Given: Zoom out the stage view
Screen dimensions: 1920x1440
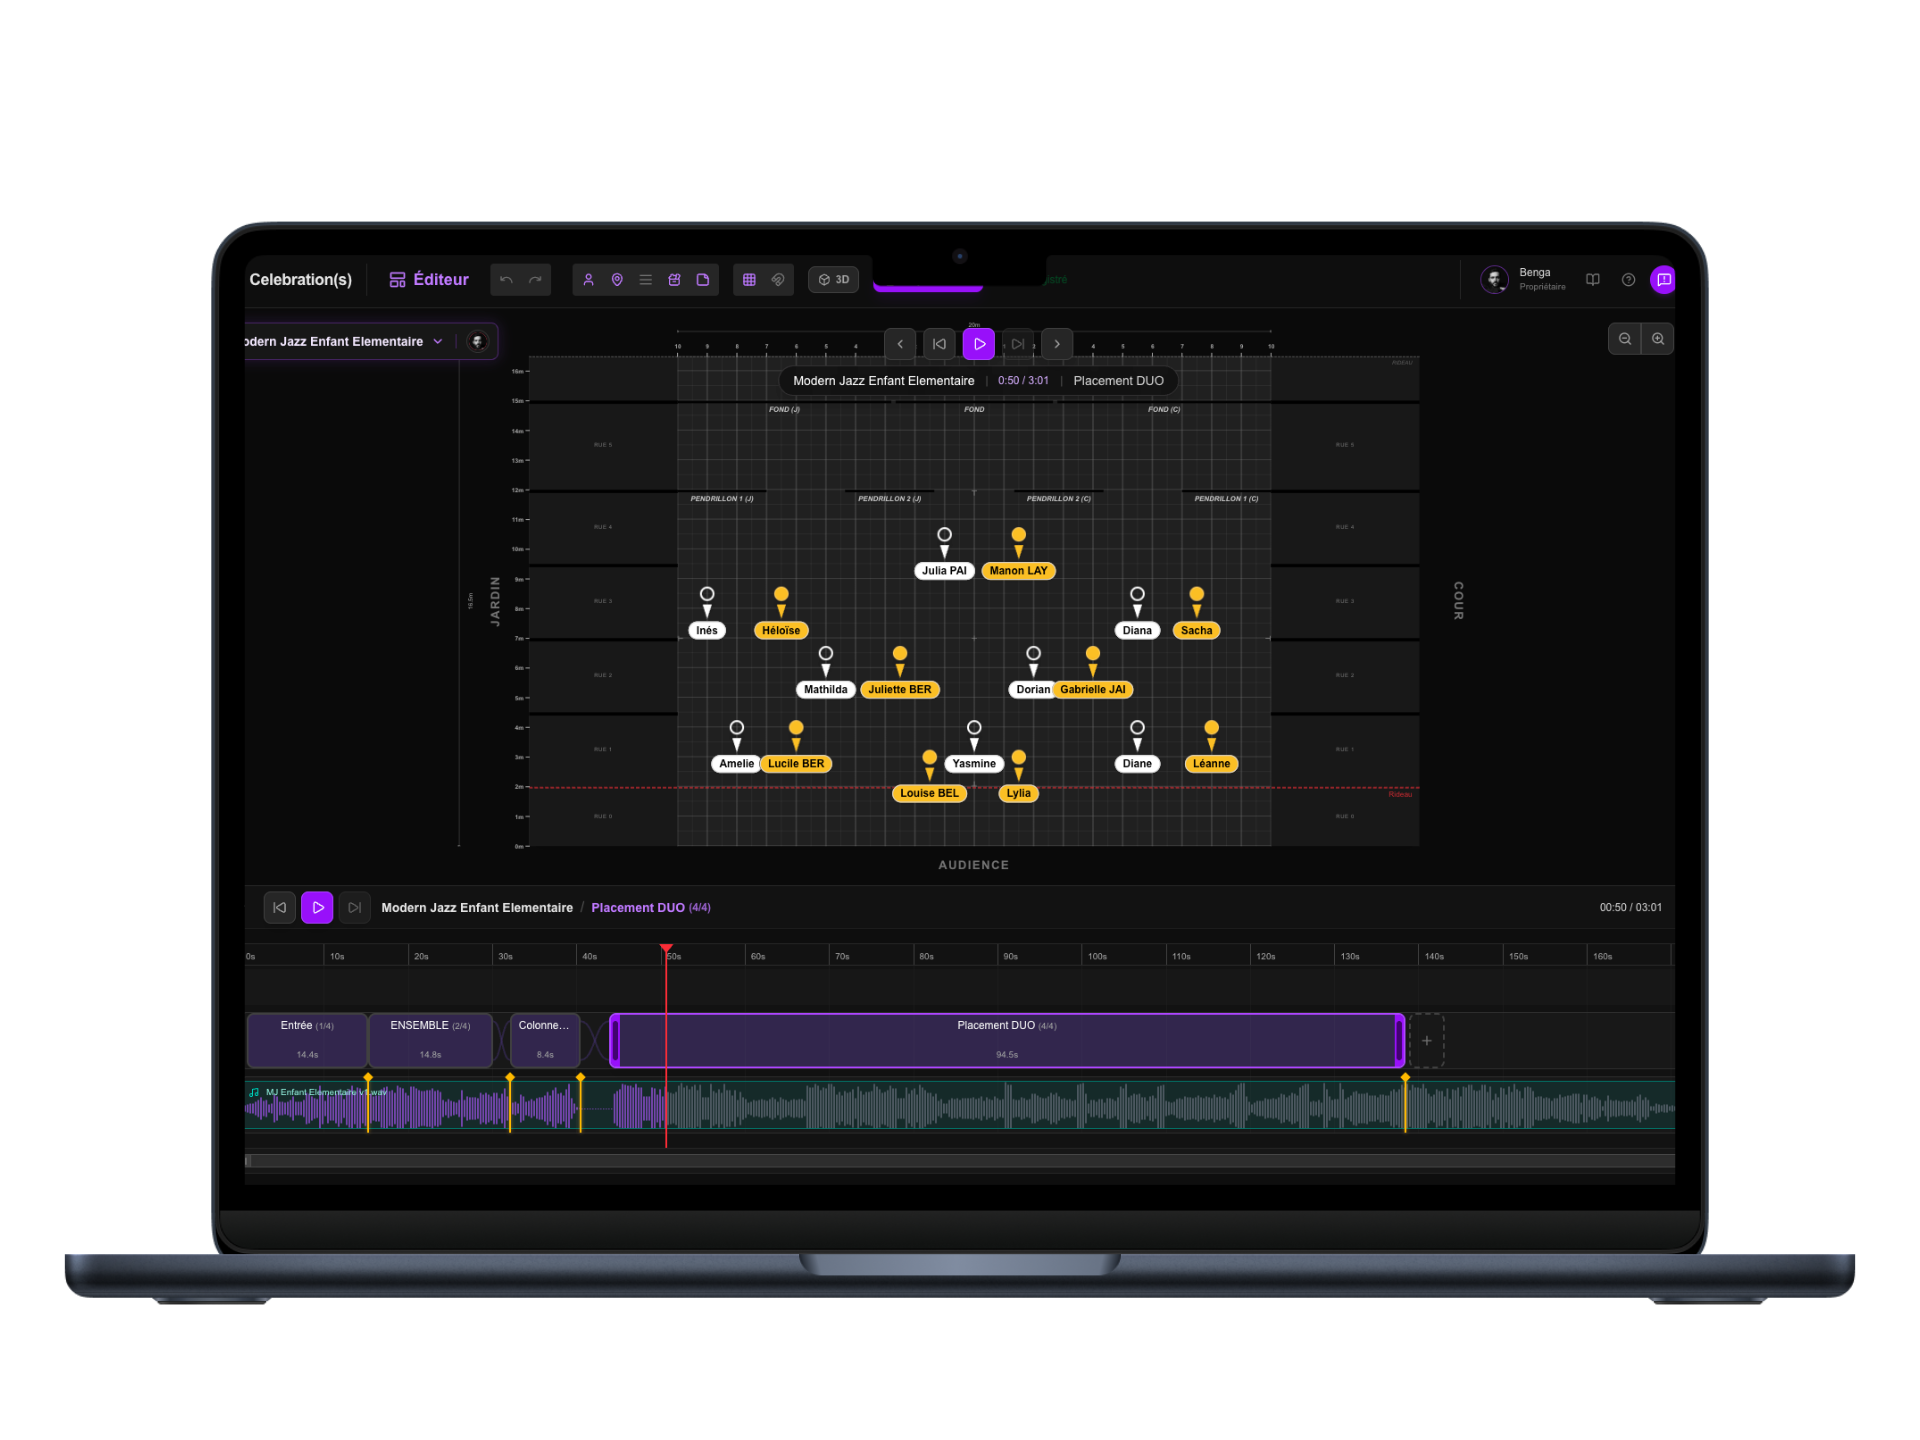Looking at the screenshot, I should tap(1625, 339).
